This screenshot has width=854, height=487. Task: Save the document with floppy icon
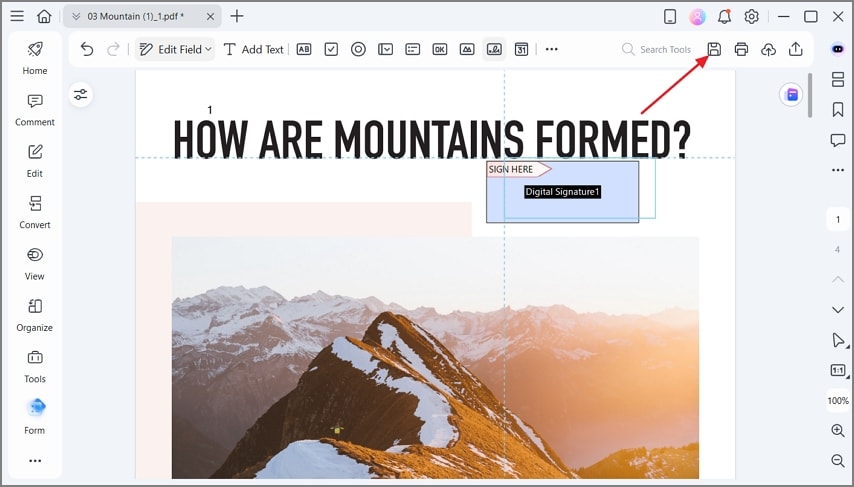point(714,49)
